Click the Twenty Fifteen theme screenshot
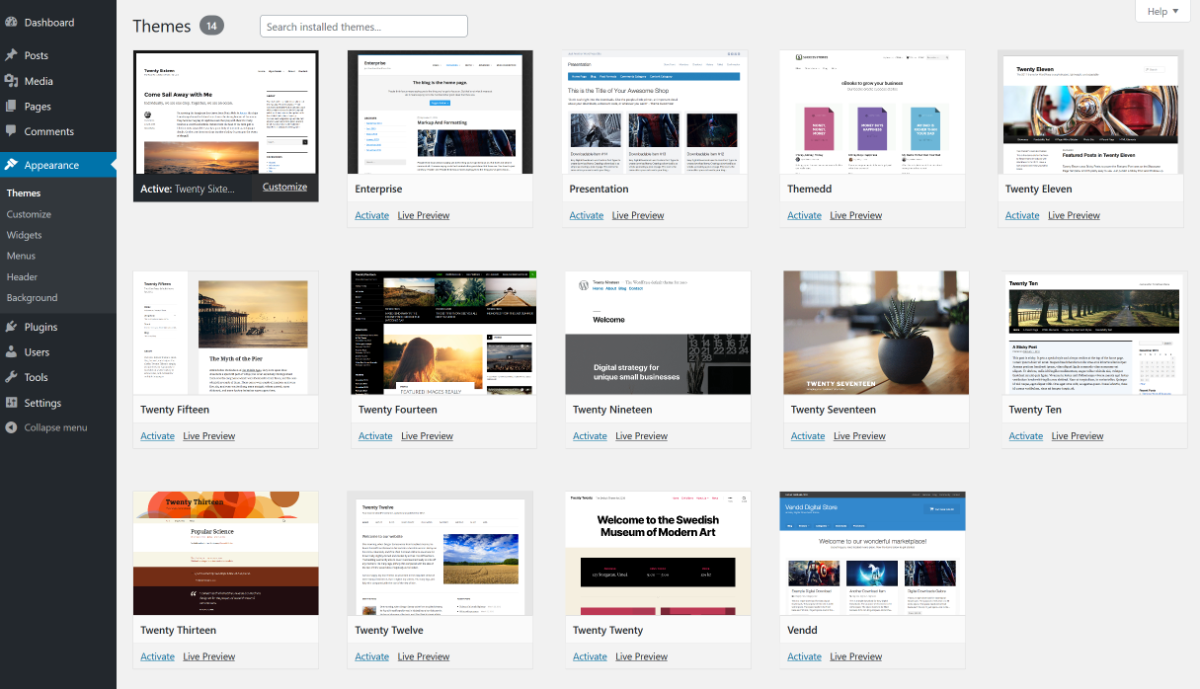The height and width of the screenshot is (689, 1200). pos(226,333)
